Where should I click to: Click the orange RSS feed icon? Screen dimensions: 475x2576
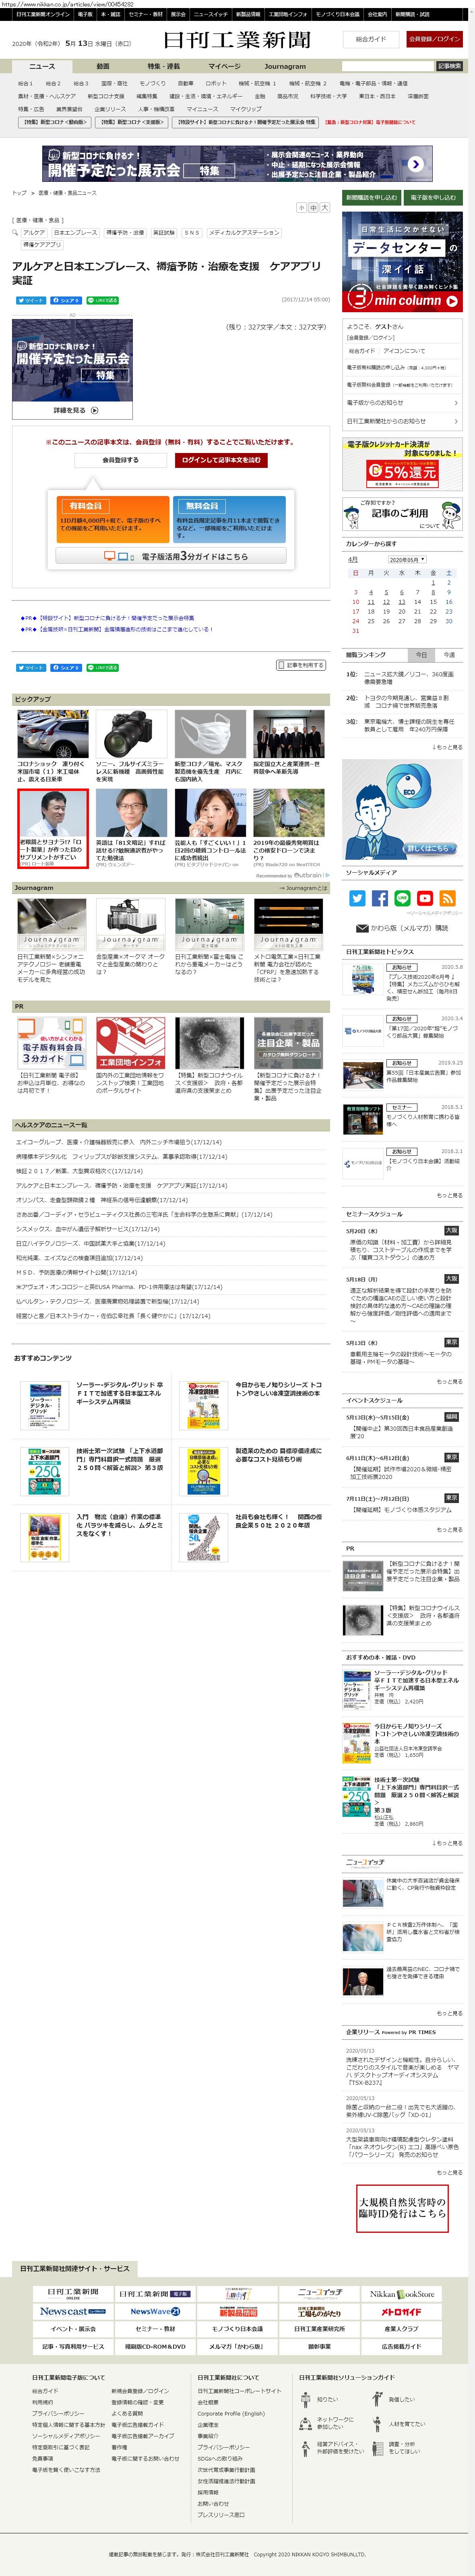pos(447,898)
